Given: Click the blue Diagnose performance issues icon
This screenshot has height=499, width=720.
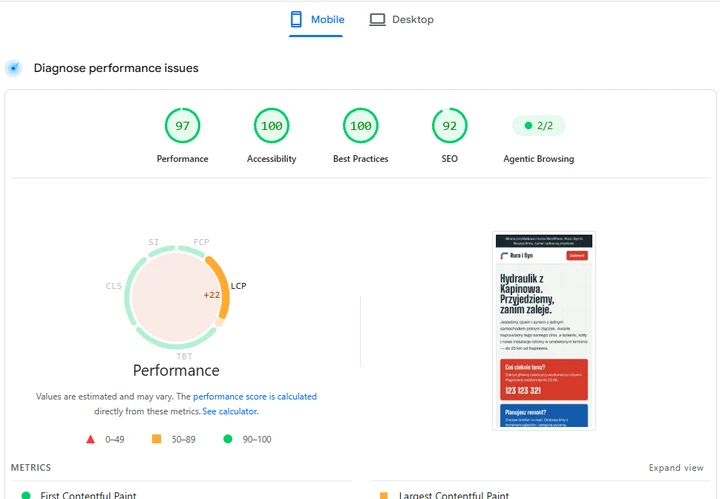Looking at the screenshot, I should pos(14,68).
